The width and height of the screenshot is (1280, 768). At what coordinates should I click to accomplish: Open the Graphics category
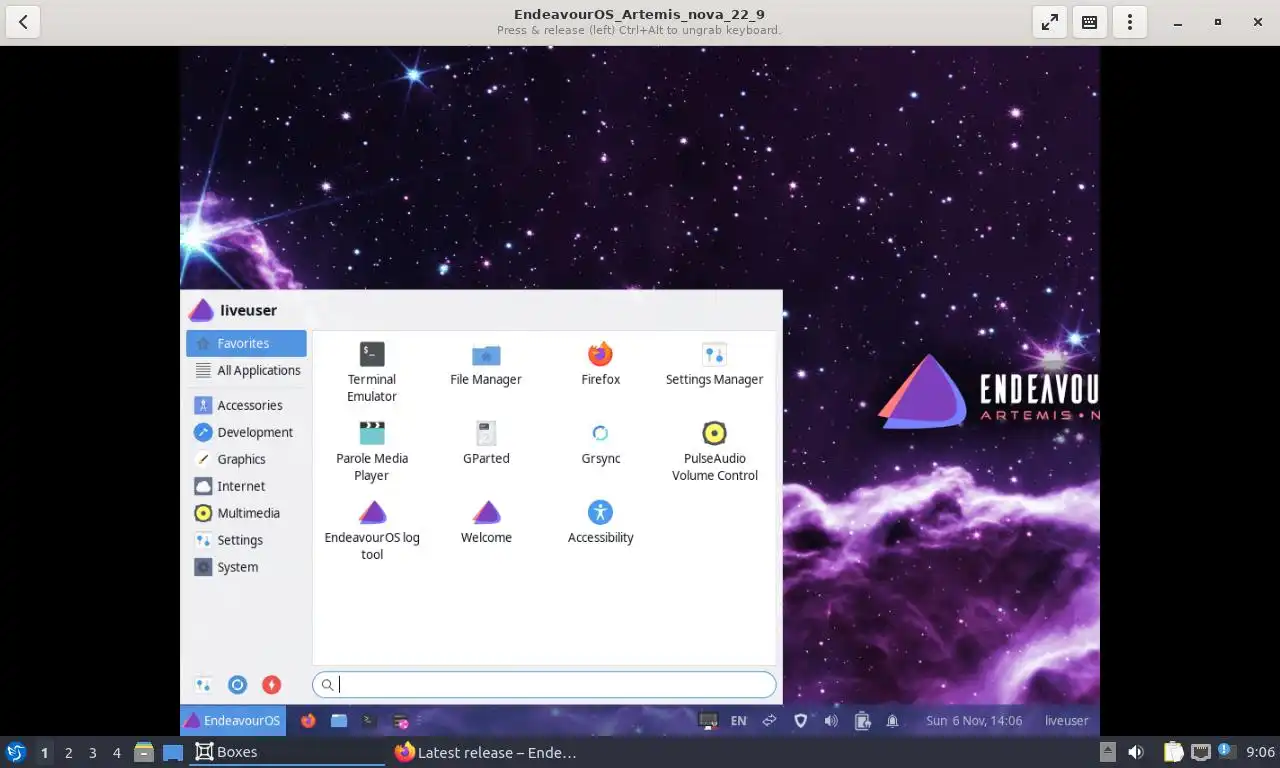(246, 459)
